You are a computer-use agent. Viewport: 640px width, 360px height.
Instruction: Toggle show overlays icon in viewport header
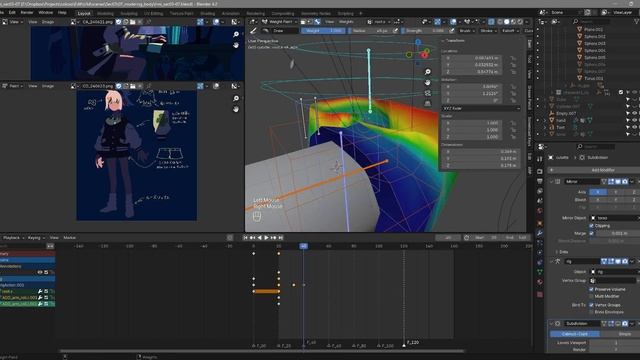coord(453,22)
